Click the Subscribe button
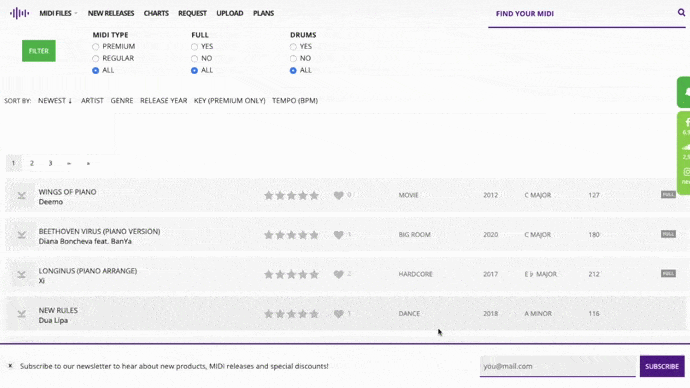The width and height of the screenshot is (690, 388). (x=662, y=366)
